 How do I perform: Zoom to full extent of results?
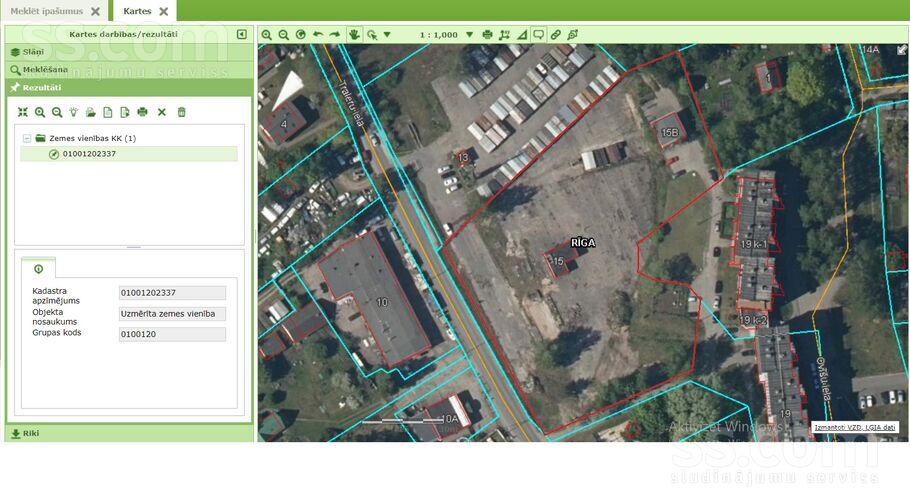pos(23,112)
